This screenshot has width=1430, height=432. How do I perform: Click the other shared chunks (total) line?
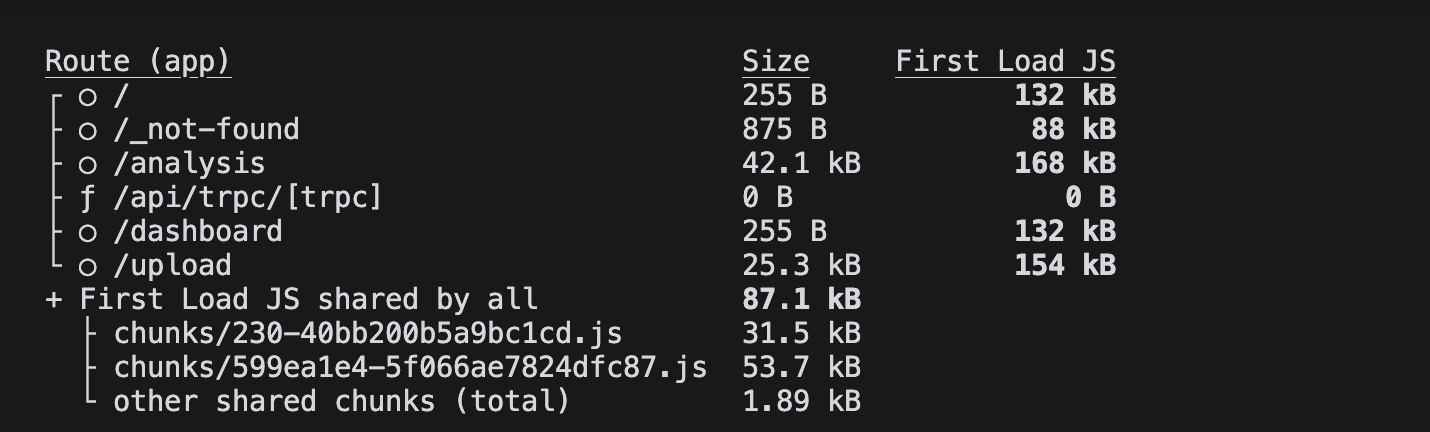click(341, 401)
